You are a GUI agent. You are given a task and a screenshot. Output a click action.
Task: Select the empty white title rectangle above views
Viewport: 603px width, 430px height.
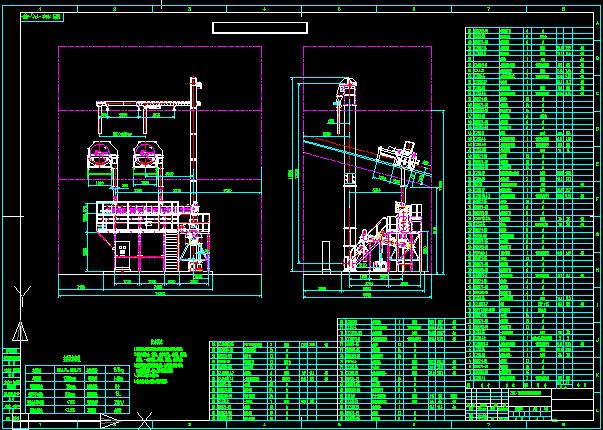[260, 28]
